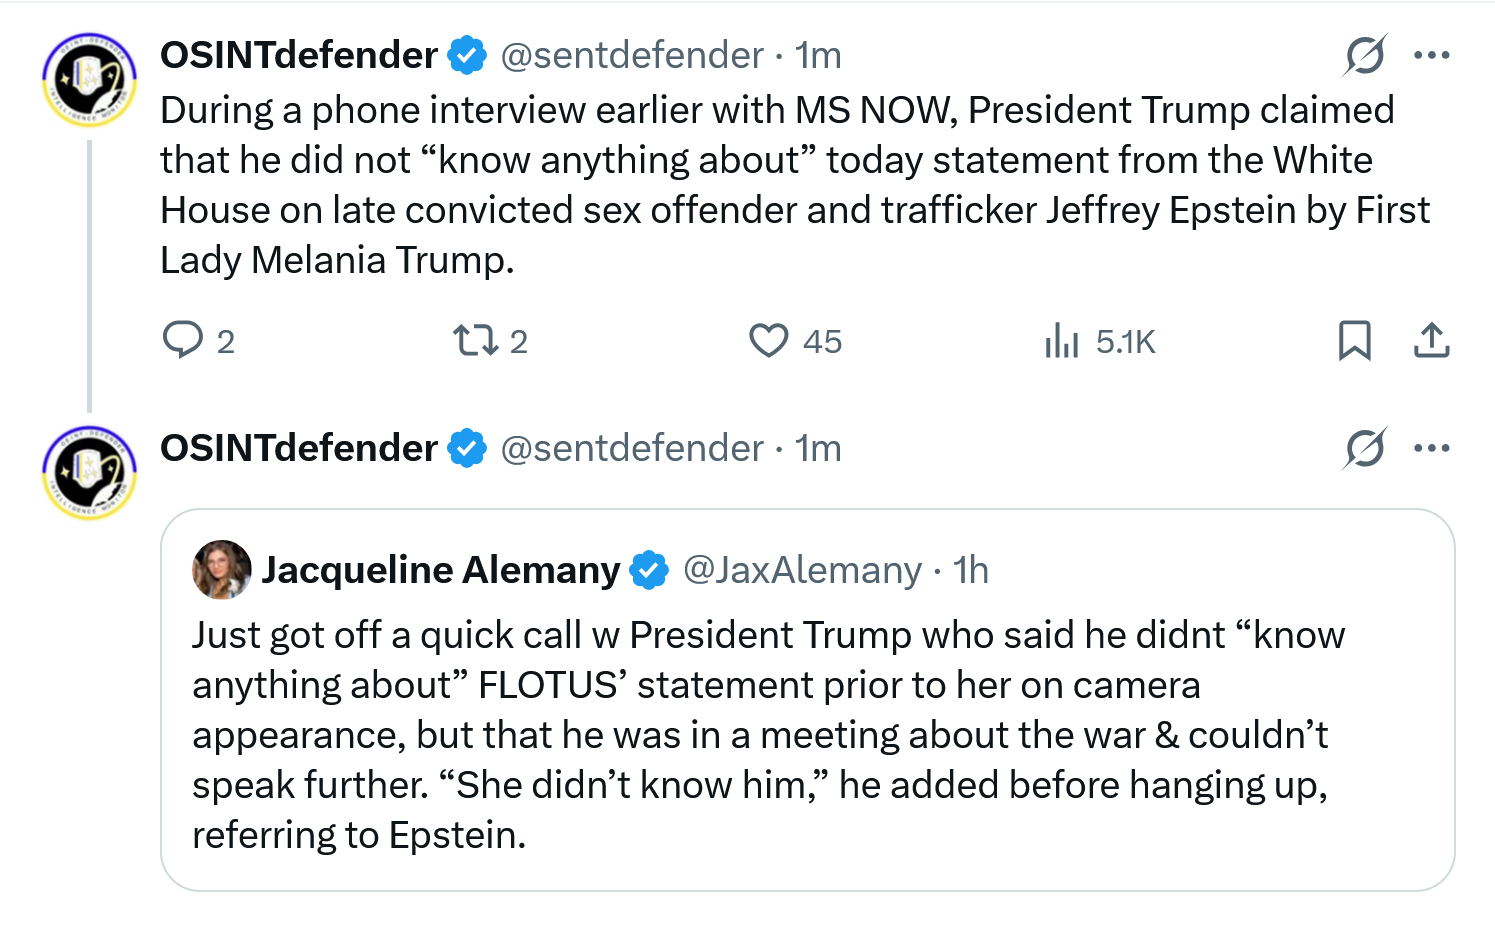Click OSINTdefender avatar on first tweet
Screen dimensions: 1495x925
pyautogui.click(x=89, y=81)
